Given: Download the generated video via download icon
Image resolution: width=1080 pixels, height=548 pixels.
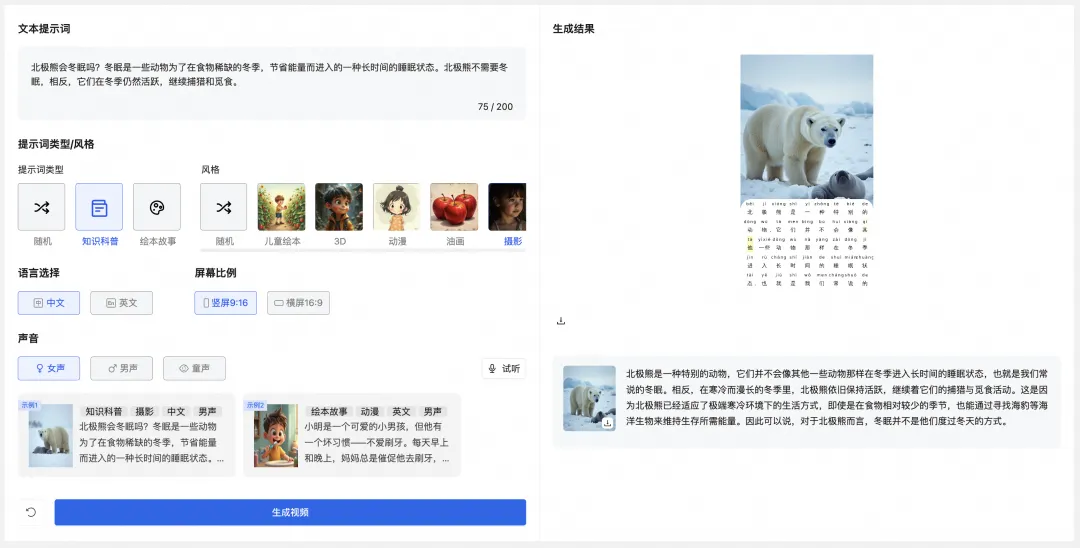Looking at the screenshot, I should point(561,321).
